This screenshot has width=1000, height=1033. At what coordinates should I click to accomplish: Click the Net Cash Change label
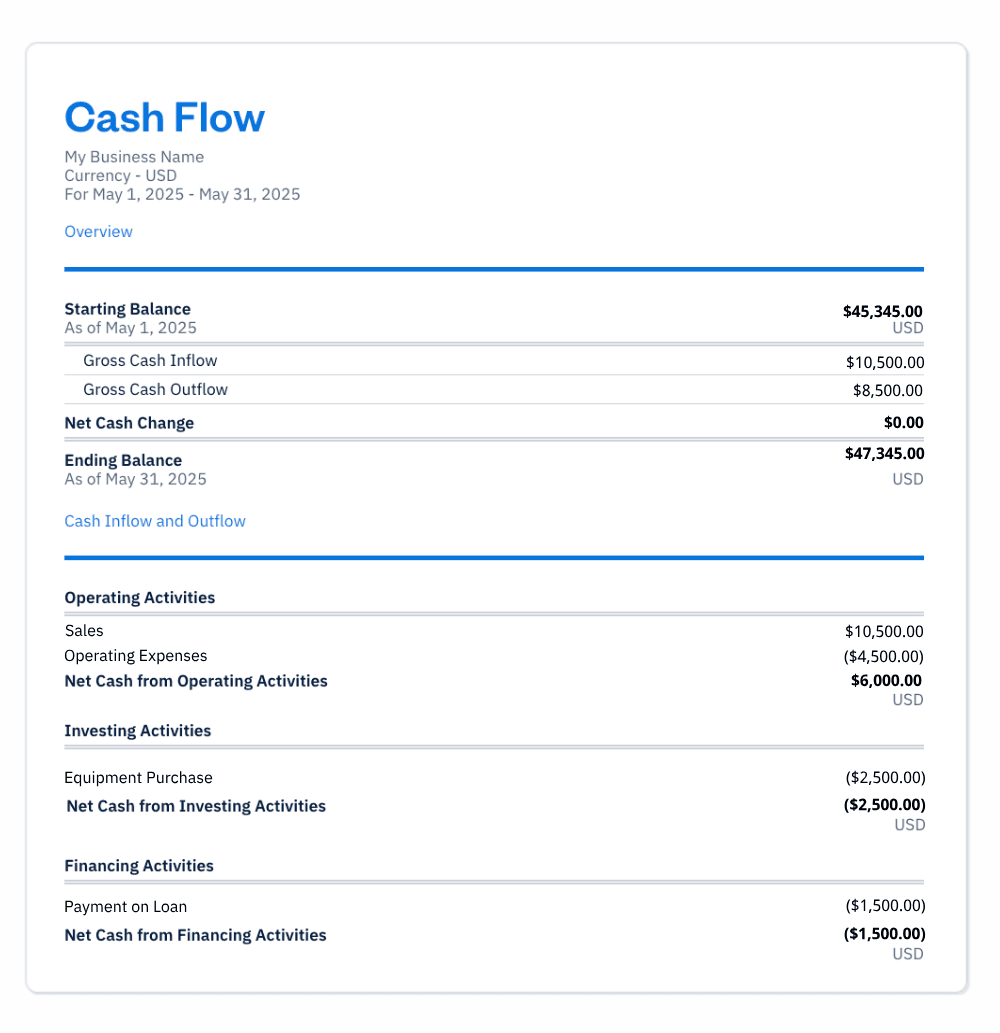pos(129,423)
